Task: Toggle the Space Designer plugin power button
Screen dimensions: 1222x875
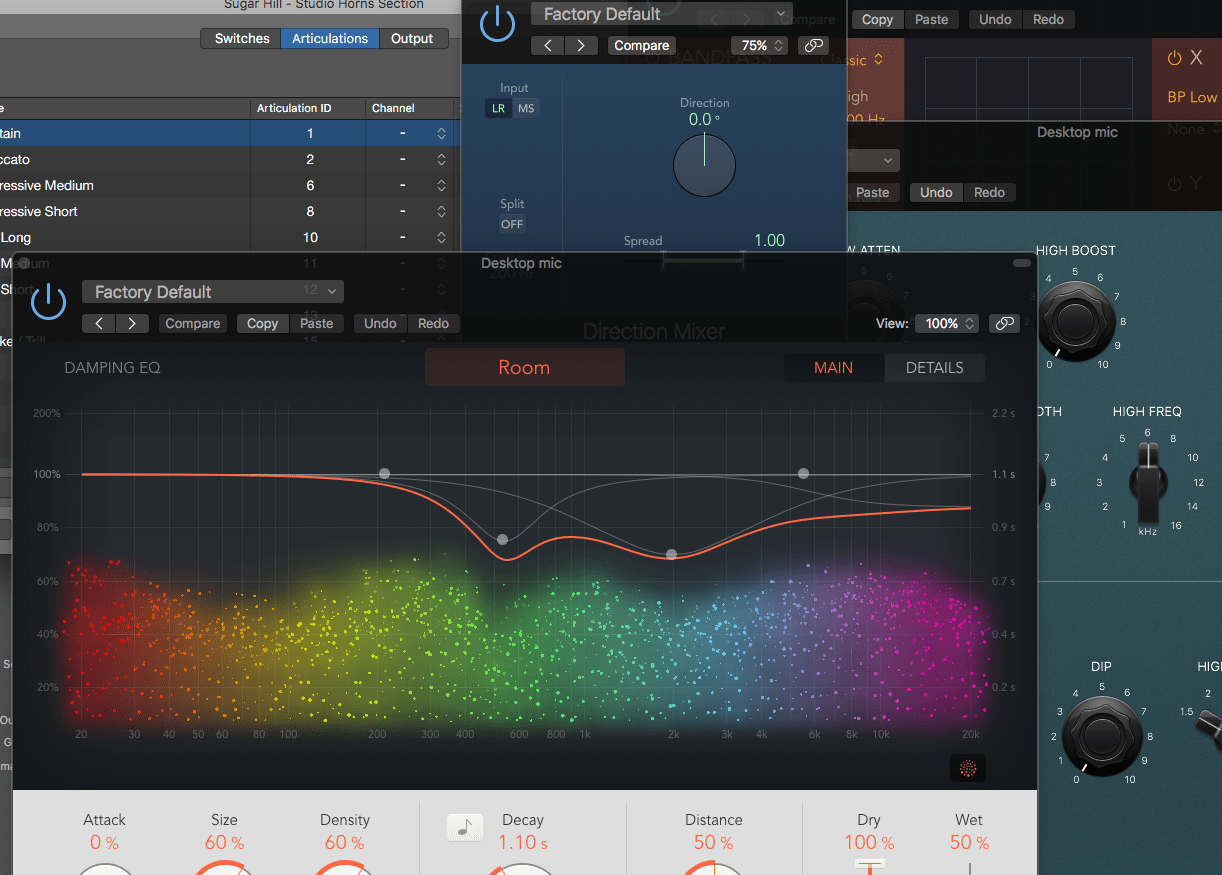Action: pyautogui.click(x=48, y=300)
